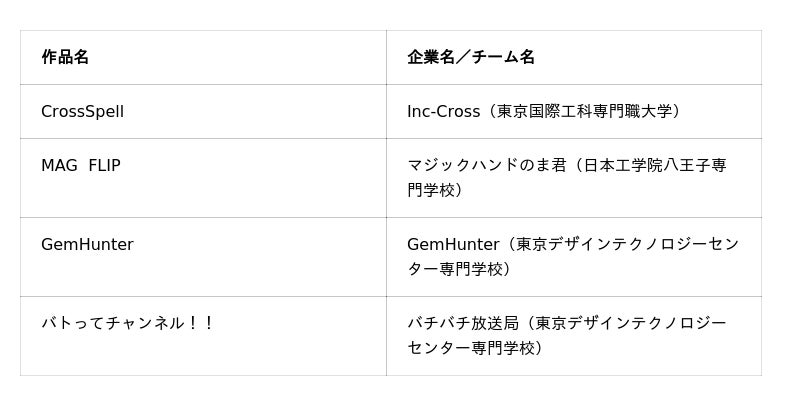This screenshot has height=406, width=800.
Task: Click the exclamation marks after バトってチャンネル
Action: 201,323
